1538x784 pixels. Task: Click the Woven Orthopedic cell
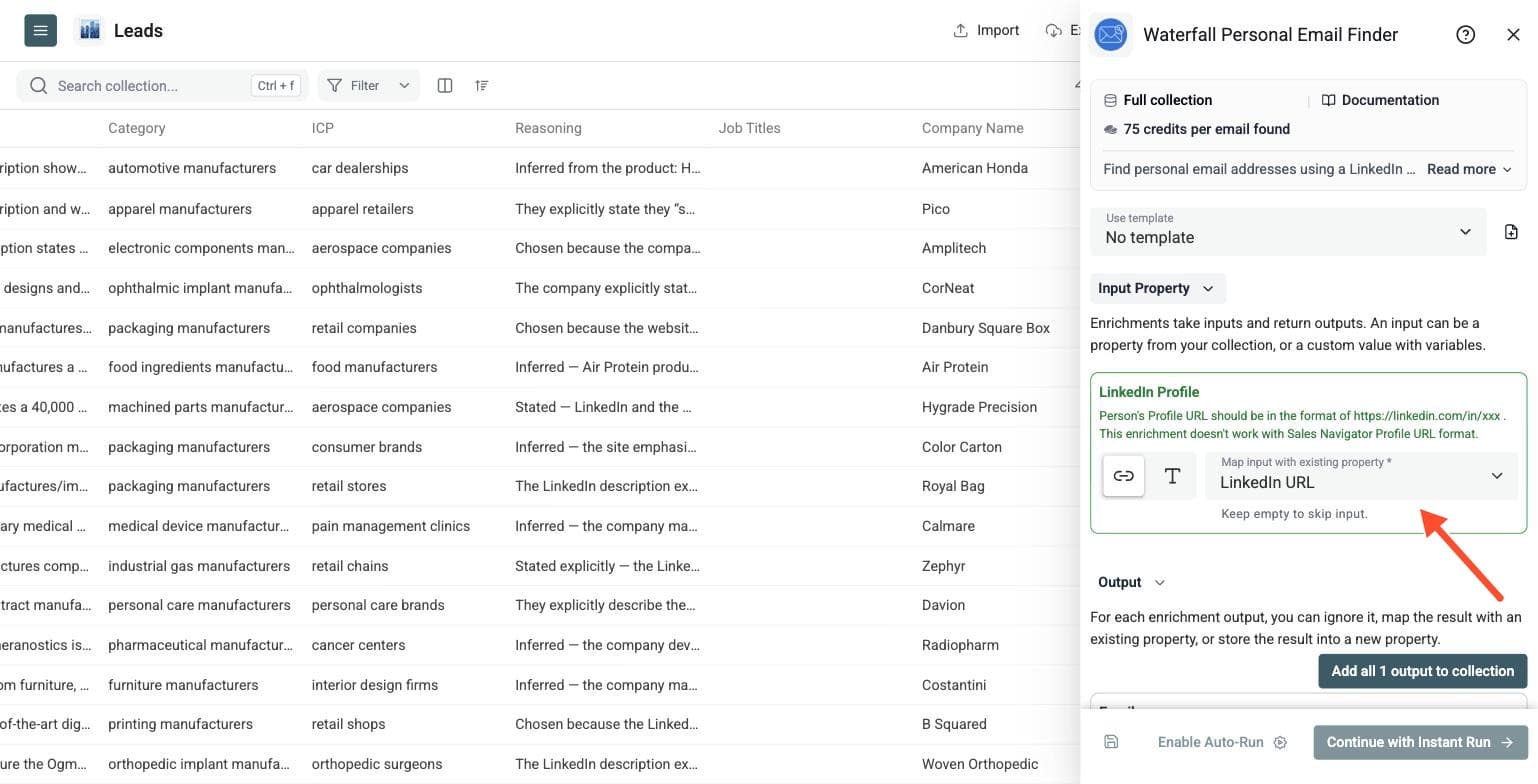click(980, 764)
